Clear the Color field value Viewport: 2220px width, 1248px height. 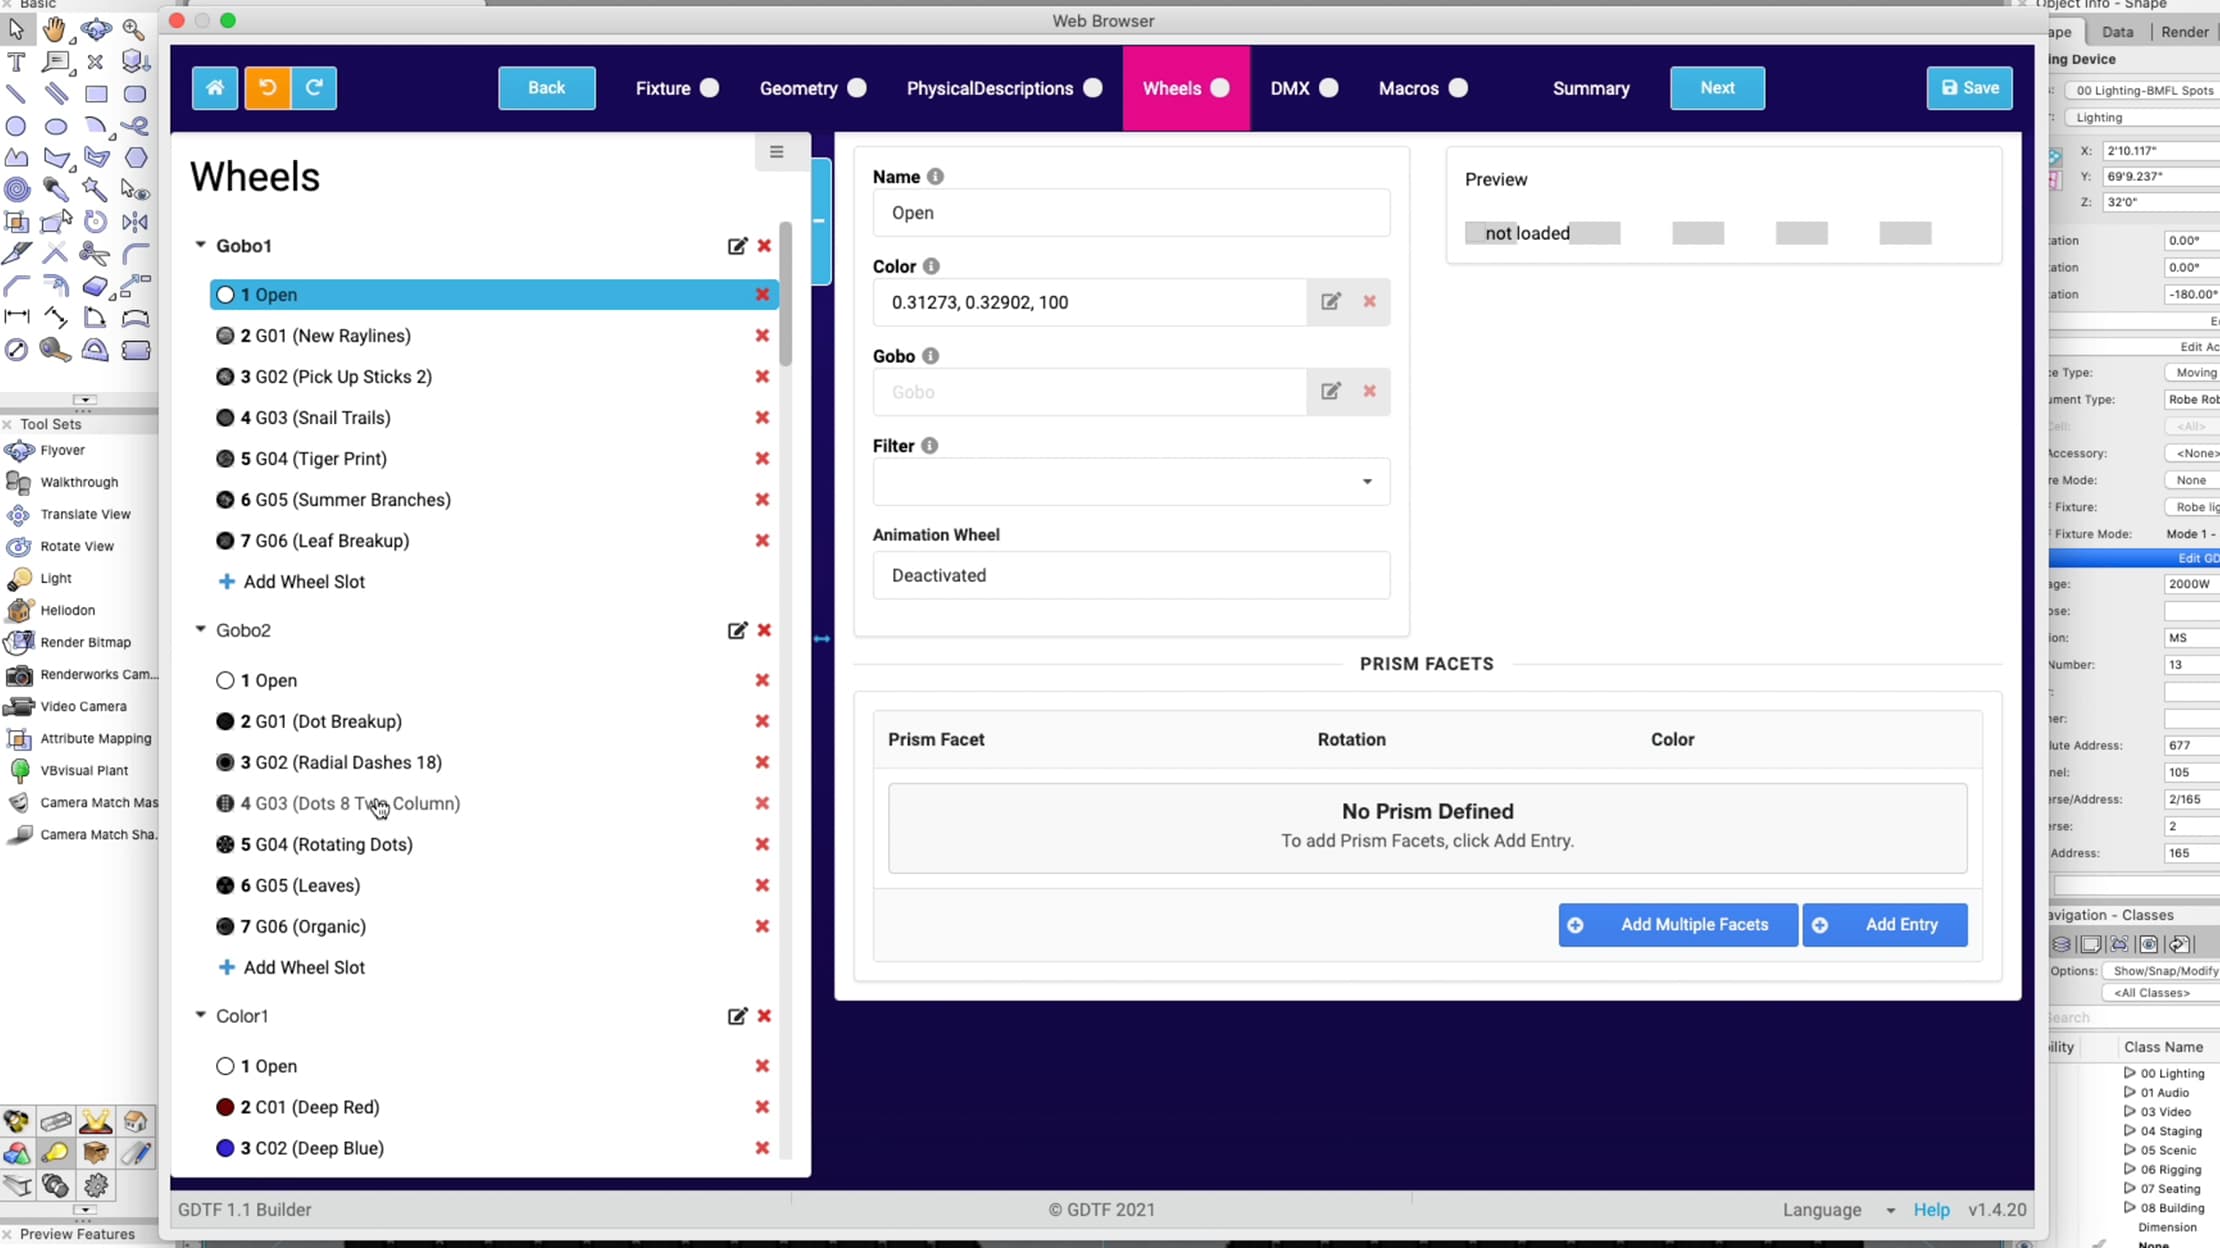coord(1369,302)
